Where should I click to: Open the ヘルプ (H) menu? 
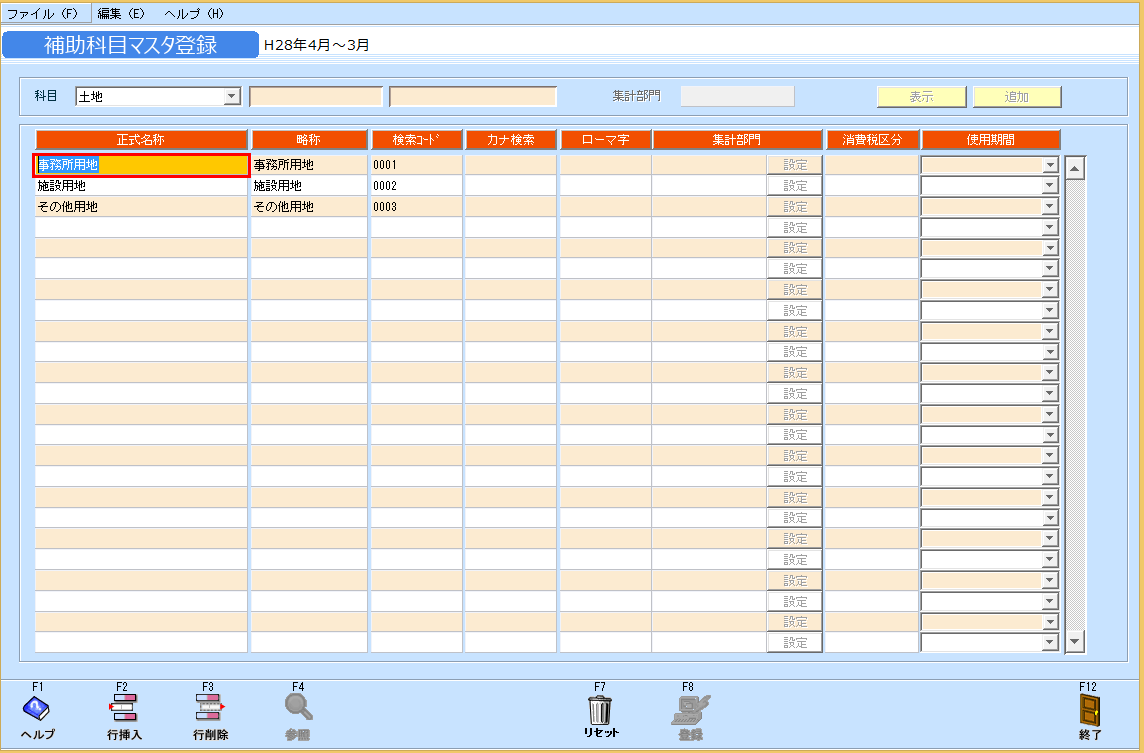[x=194, y=14]
